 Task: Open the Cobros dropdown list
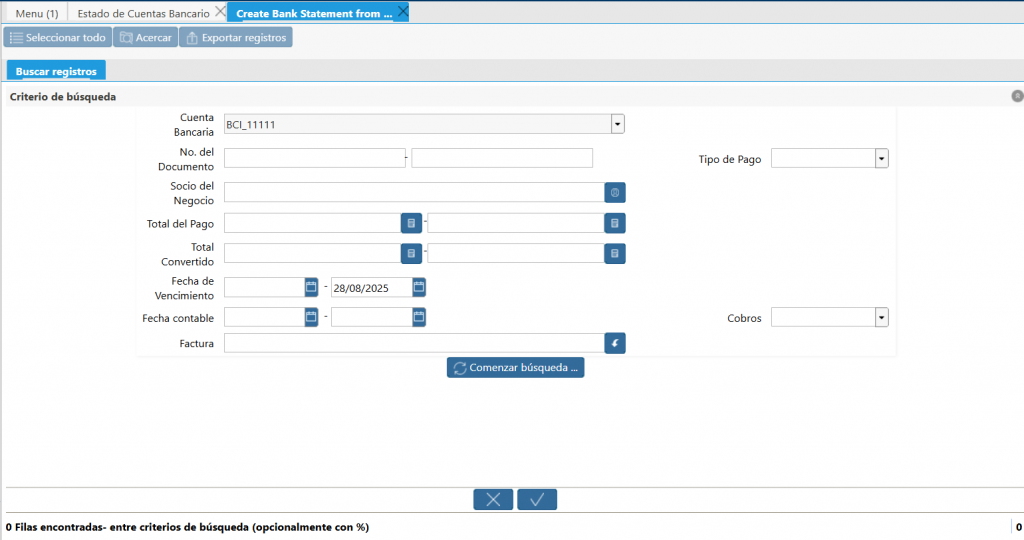pyautogui.click(x=881, y=317)
